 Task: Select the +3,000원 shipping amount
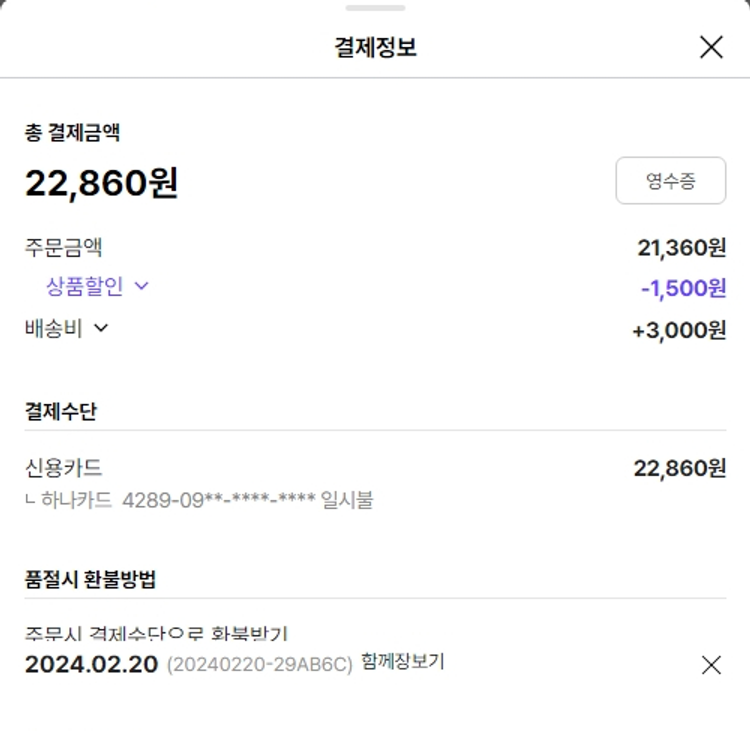(679, 331)
